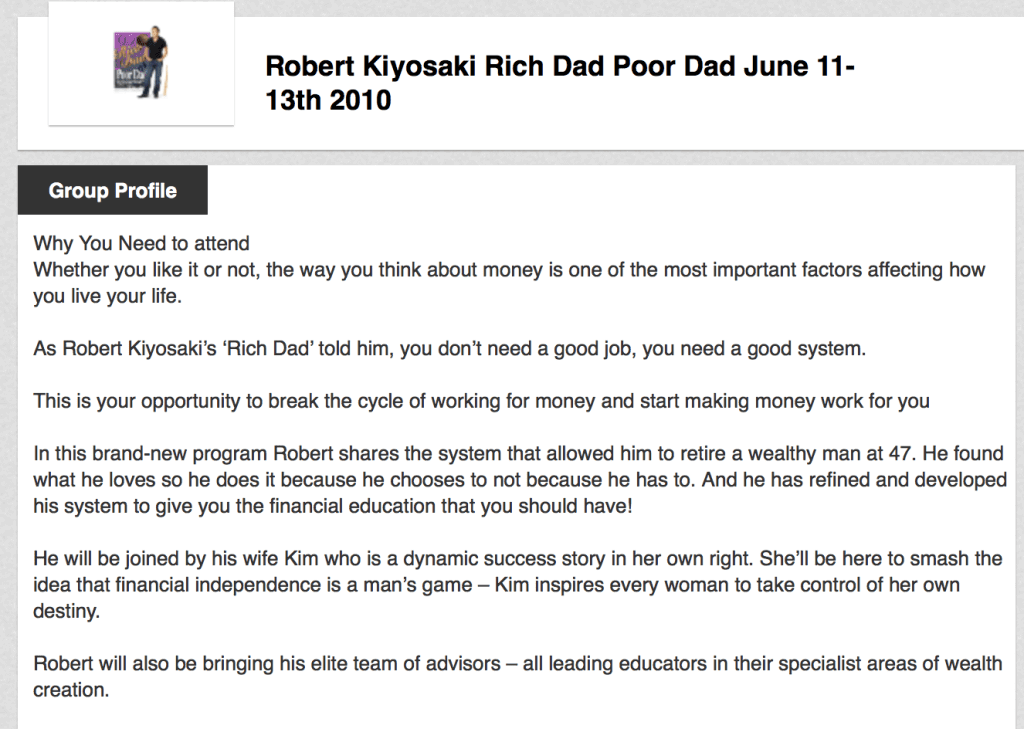Open the Group Profile tab
This screenshot has width=1024, height=729.
[112, 190]
